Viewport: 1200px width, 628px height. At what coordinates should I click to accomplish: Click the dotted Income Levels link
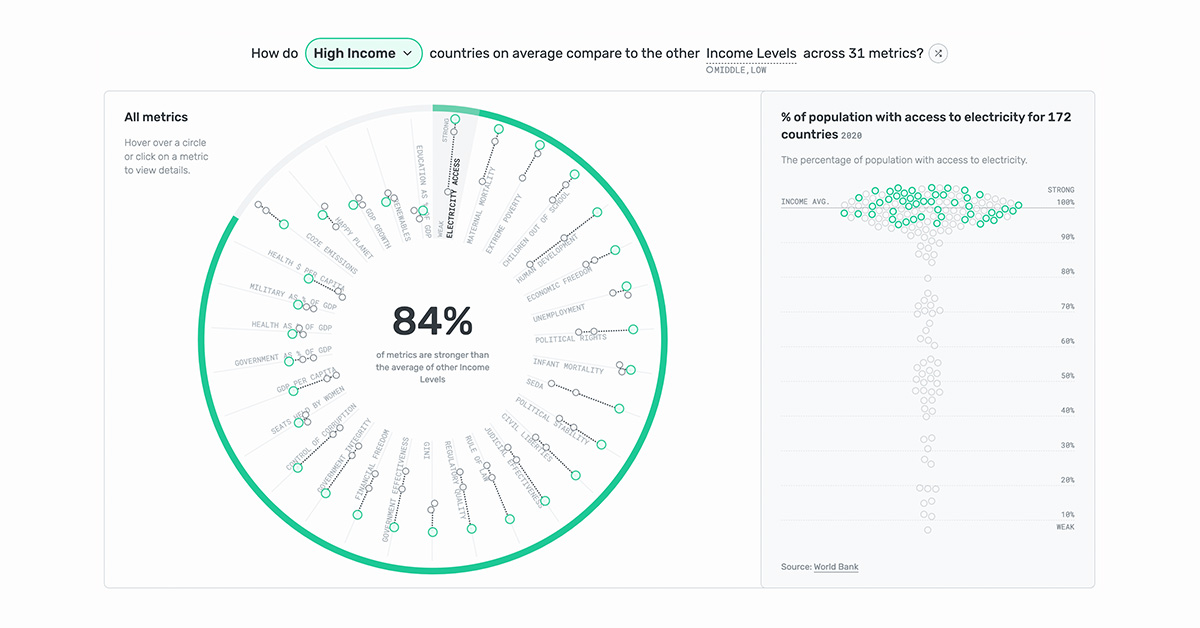(751, 53)
